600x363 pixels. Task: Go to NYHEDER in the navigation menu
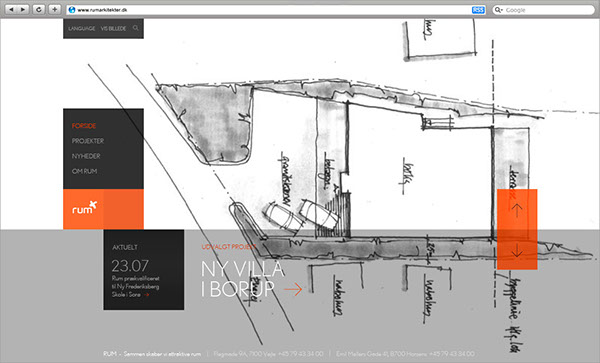(x=86, y=156)
